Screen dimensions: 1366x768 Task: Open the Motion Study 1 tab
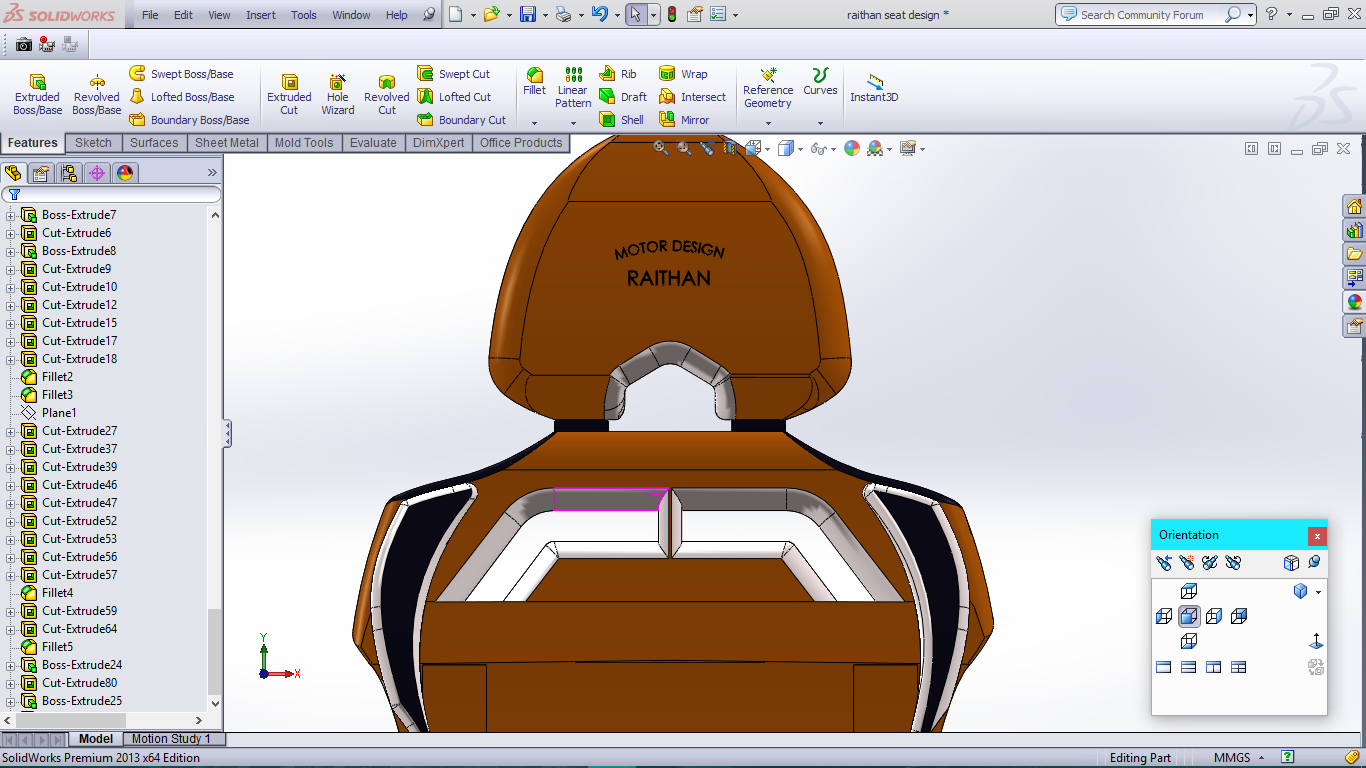[172, 739]
